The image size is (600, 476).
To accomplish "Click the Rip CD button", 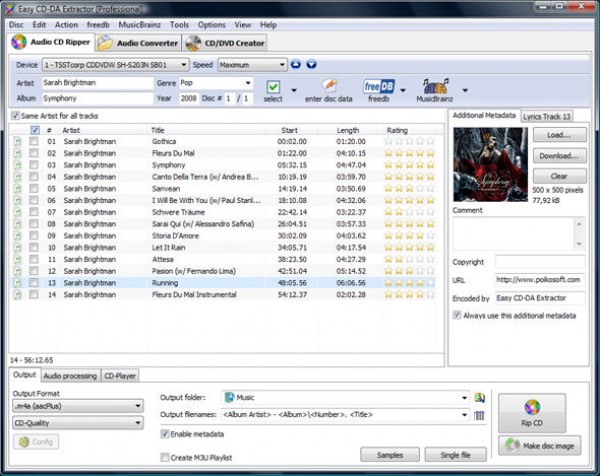I will [532, 411].
